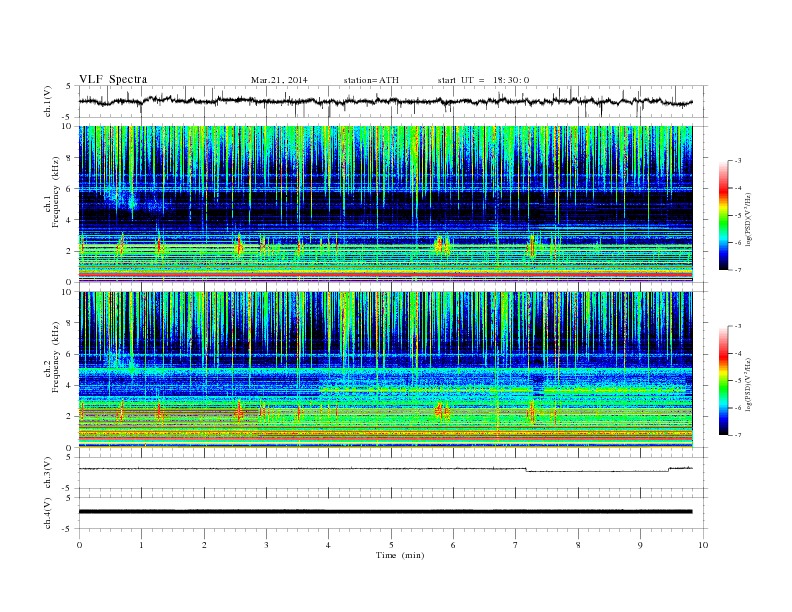The image size is (792, 612).
Task: Click inside the ch.2 spectrogram panel
Action: coord(386,370)
